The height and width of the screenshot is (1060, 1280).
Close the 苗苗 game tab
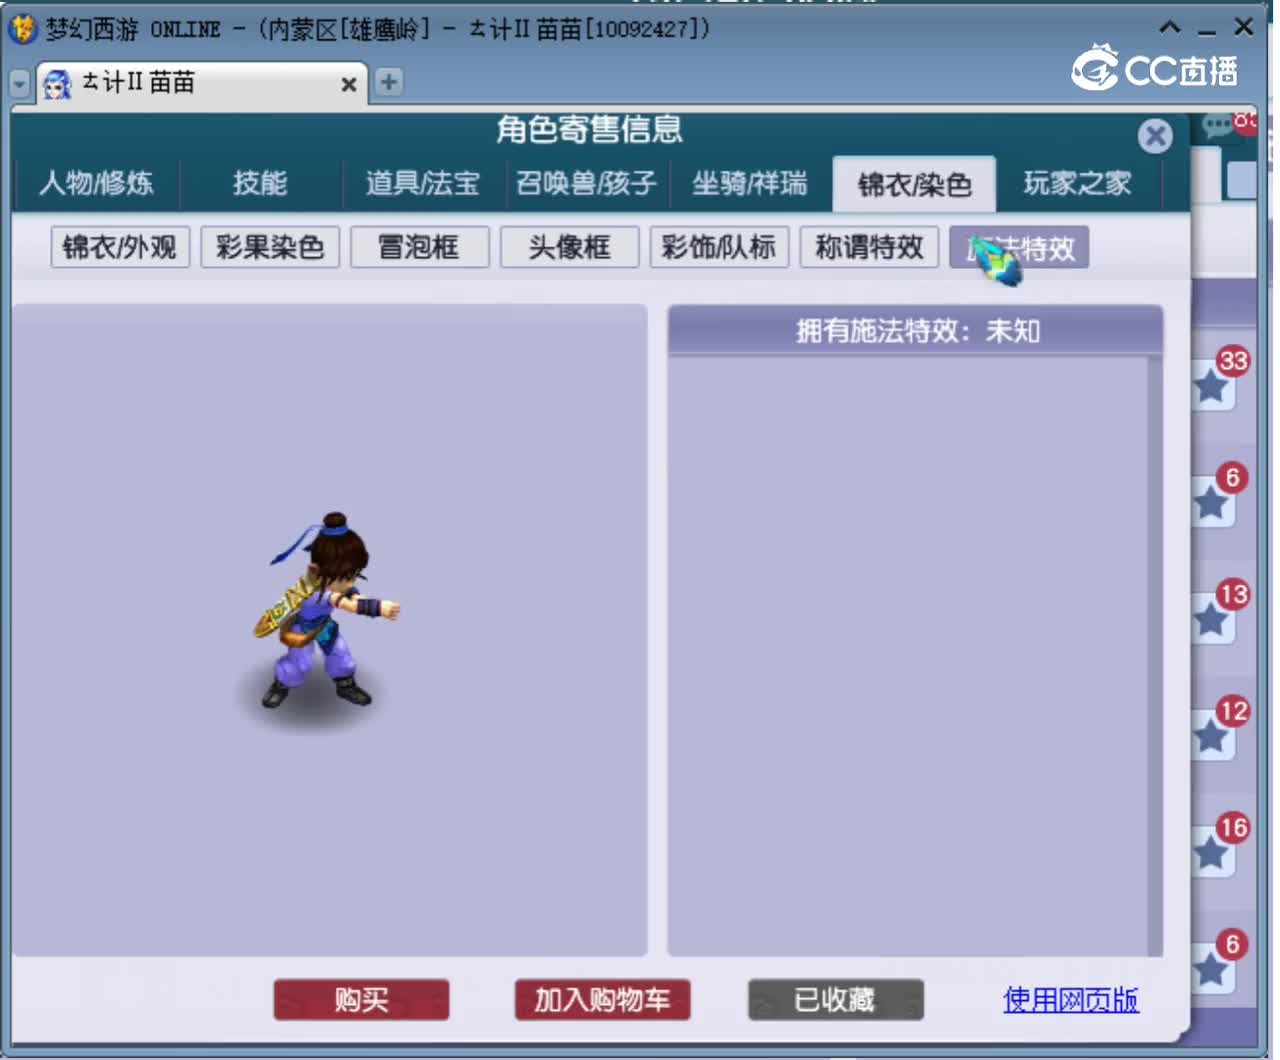pyautogui.click(x=349, y=84)
